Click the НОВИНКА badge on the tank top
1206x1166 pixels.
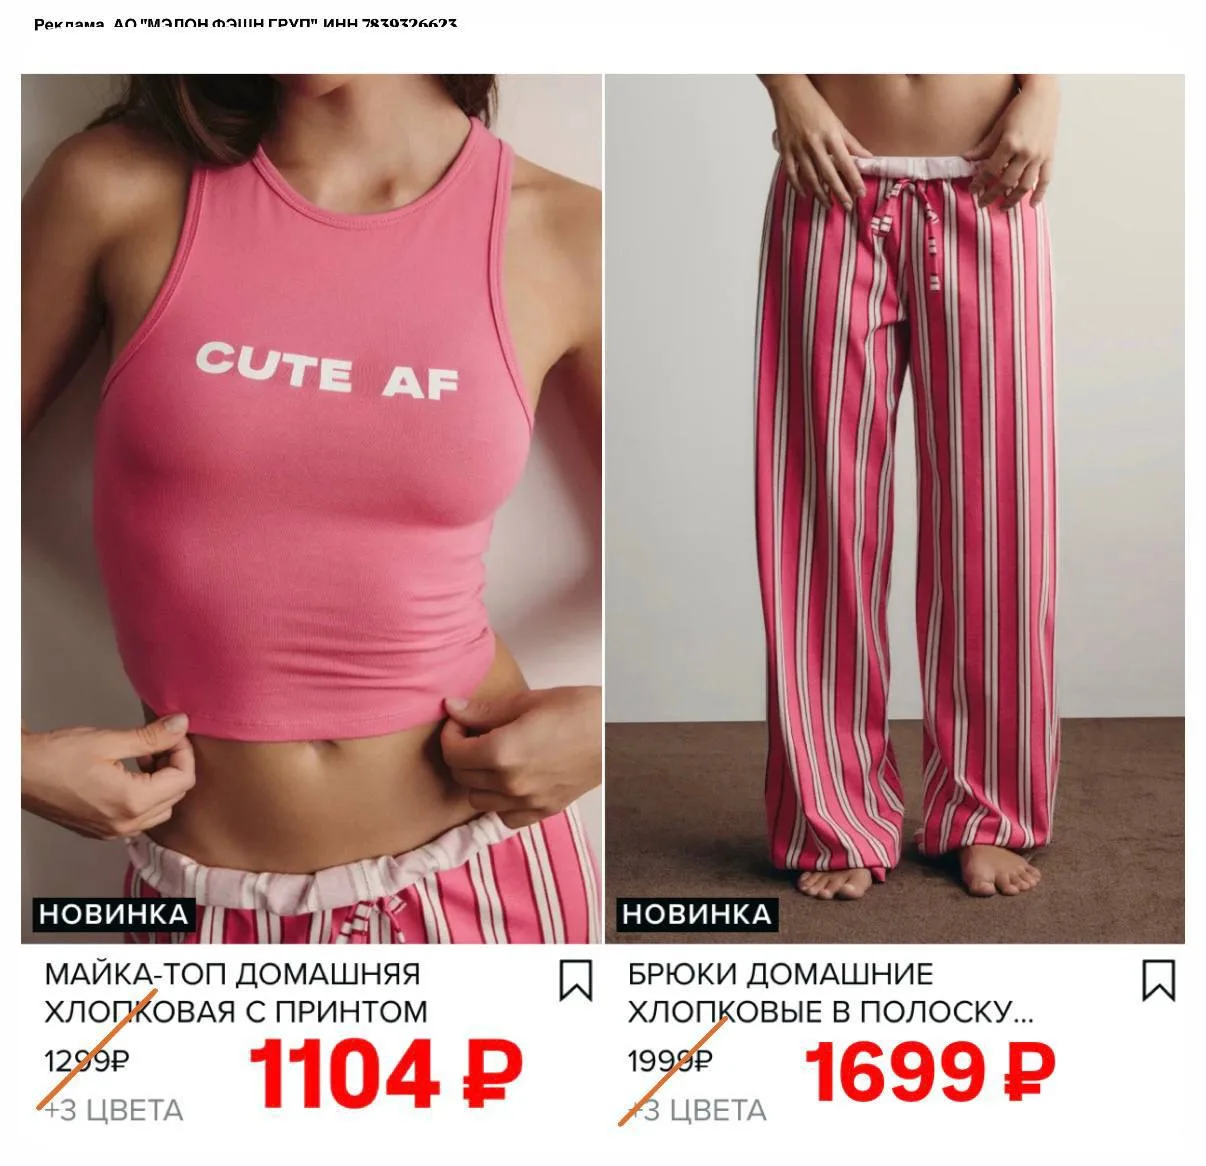113,914
